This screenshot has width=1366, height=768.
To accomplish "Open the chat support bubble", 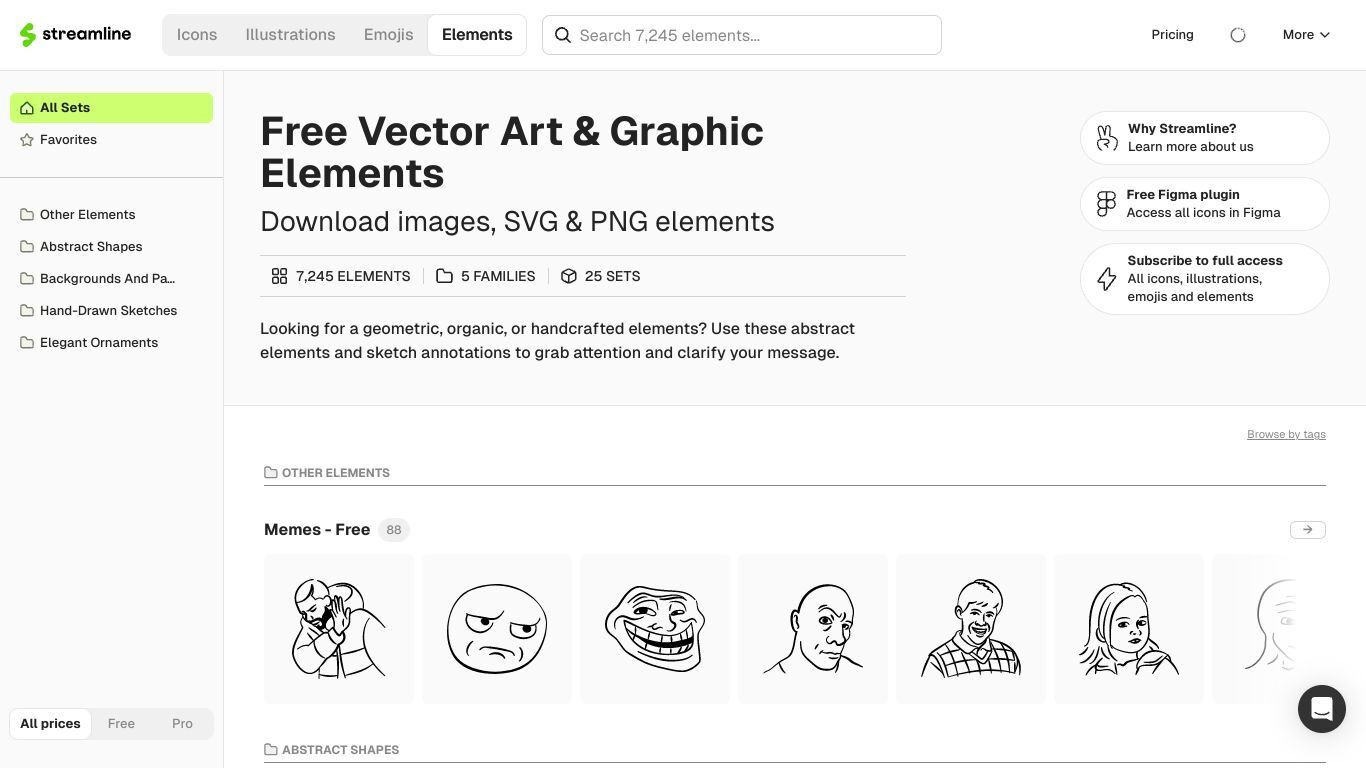I will (x=1321, y=708).
